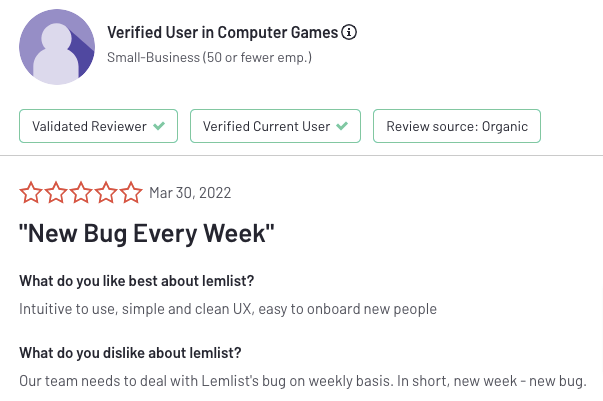This screenshot has height=401, width=603.
Task: Click the "What do you like best" heading
Action: point(138,281)
